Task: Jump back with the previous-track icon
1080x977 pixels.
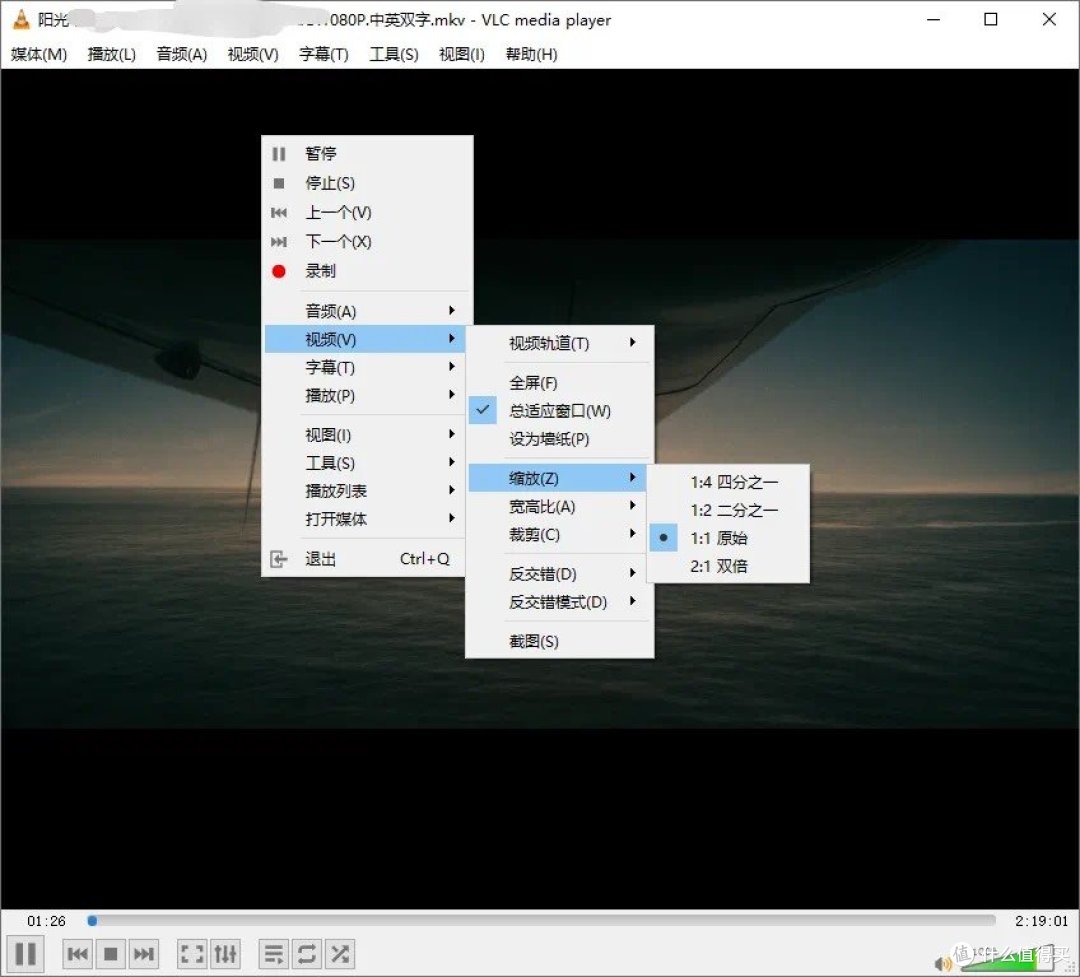Action: pos(77,953)
